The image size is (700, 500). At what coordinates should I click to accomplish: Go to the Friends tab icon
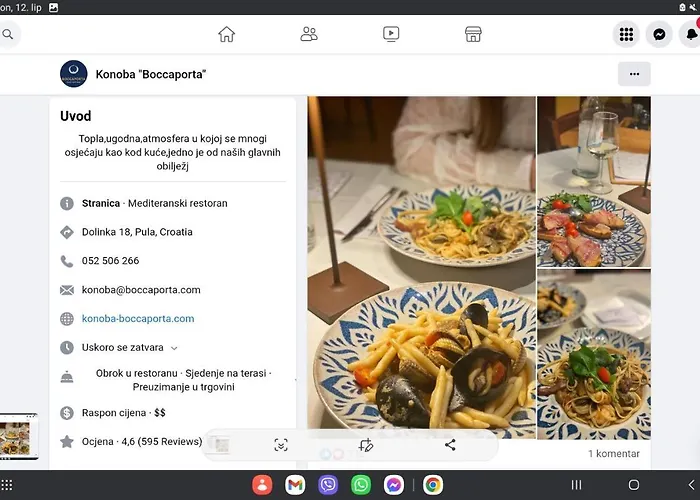click(309, 34)
